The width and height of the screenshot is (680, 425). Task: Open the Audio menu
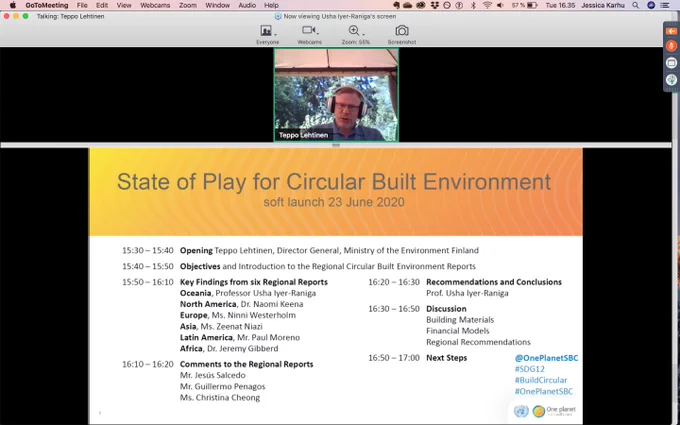(247, 5)
